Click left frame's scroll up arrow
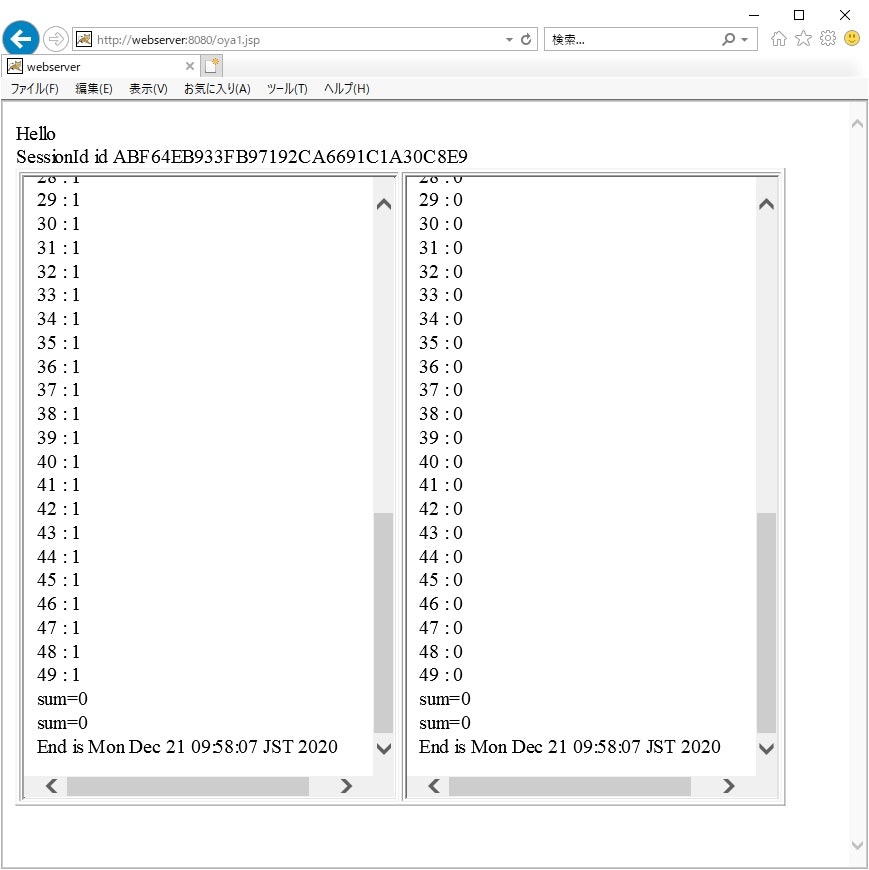The image size is (869, 870). 383,204
